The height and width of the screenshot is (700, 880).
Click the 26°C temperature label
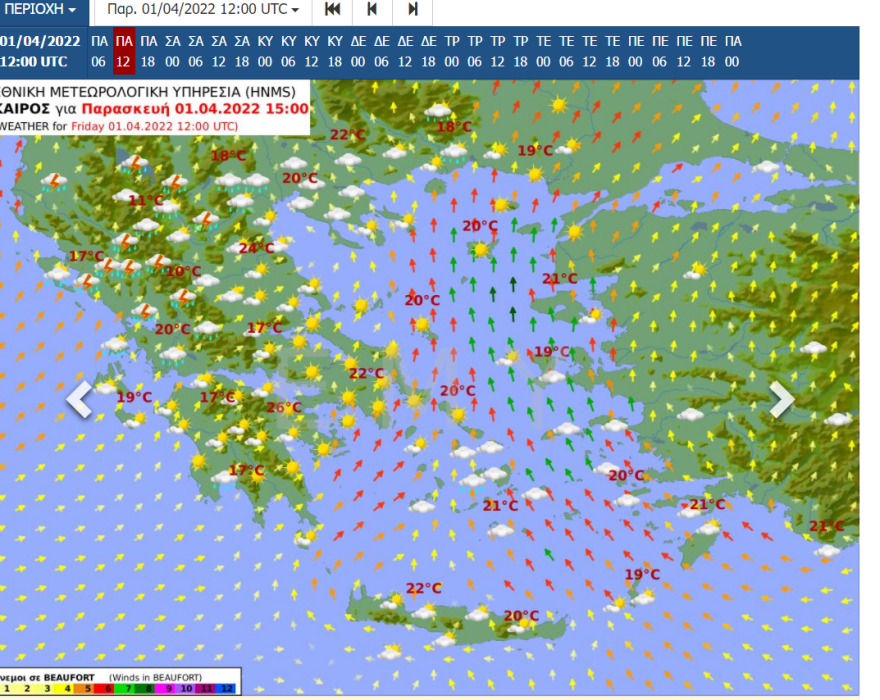284,407
